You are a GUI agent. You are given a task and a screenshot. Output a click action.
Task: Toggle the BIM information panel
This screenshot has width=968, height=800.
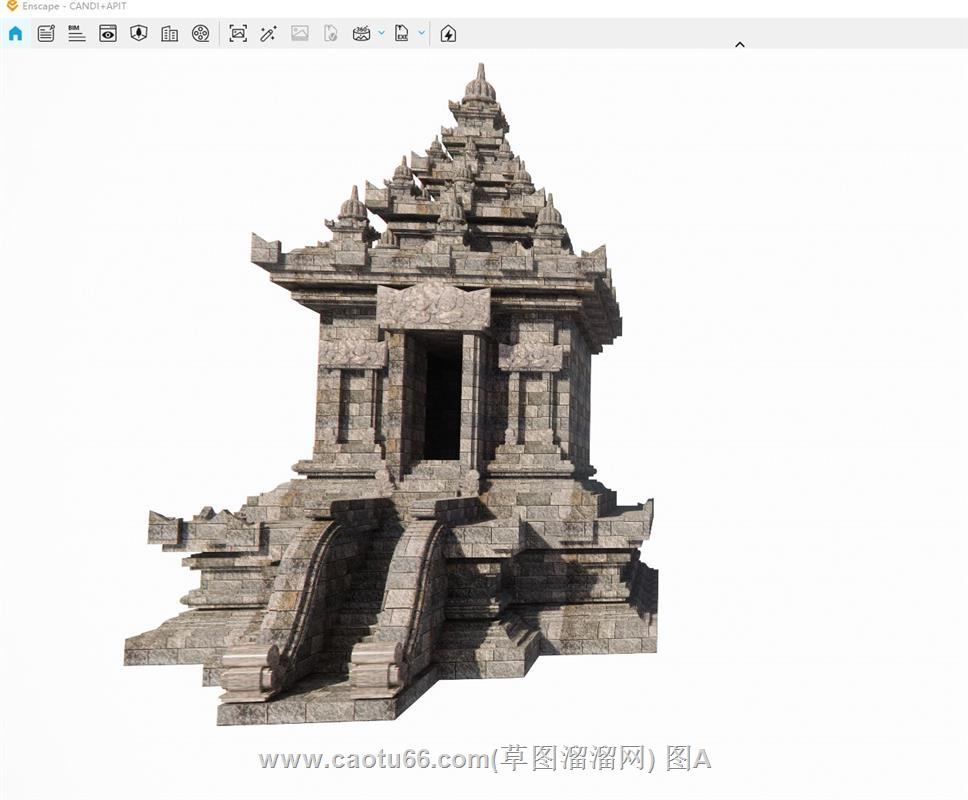[x=77, y=33]
